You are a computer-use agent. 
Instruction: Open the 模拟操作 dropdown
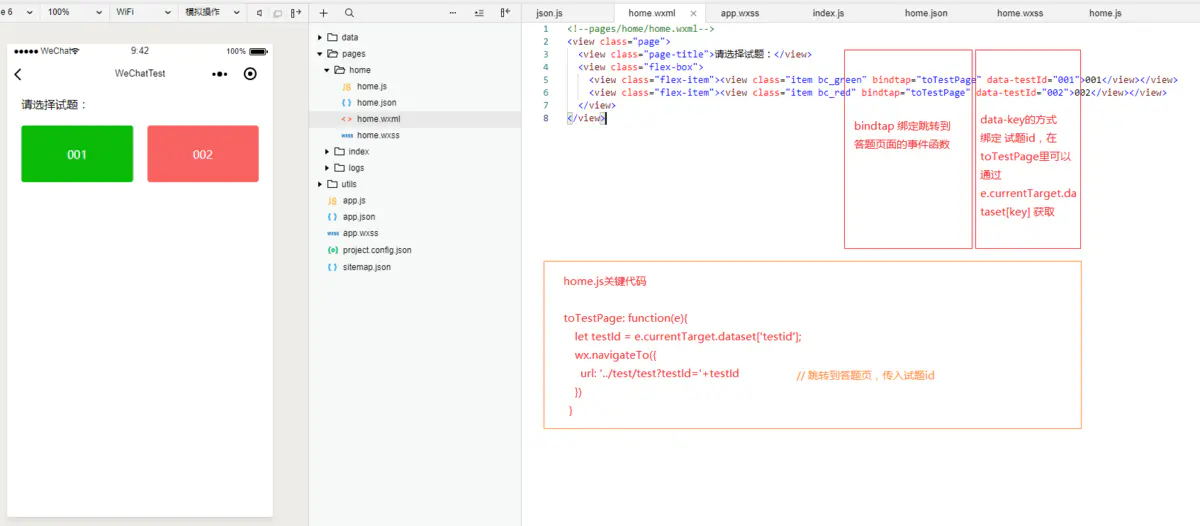pyautogui.click(x=212, y=13)
